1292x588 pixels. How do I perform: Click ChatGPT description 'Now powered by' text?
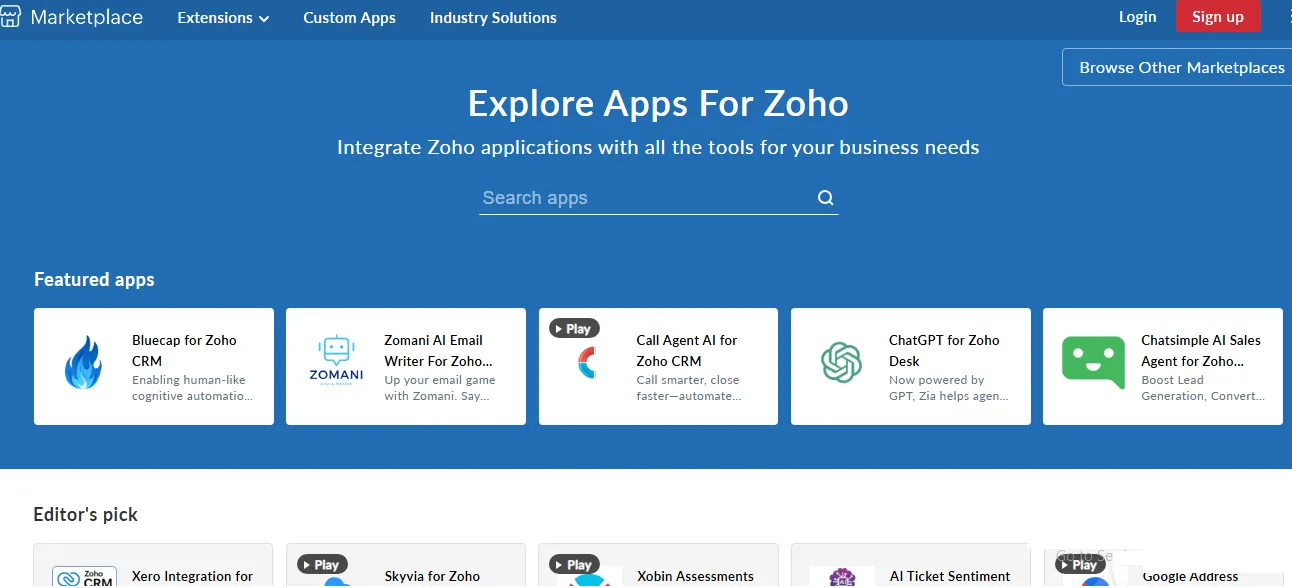[936, 380]
